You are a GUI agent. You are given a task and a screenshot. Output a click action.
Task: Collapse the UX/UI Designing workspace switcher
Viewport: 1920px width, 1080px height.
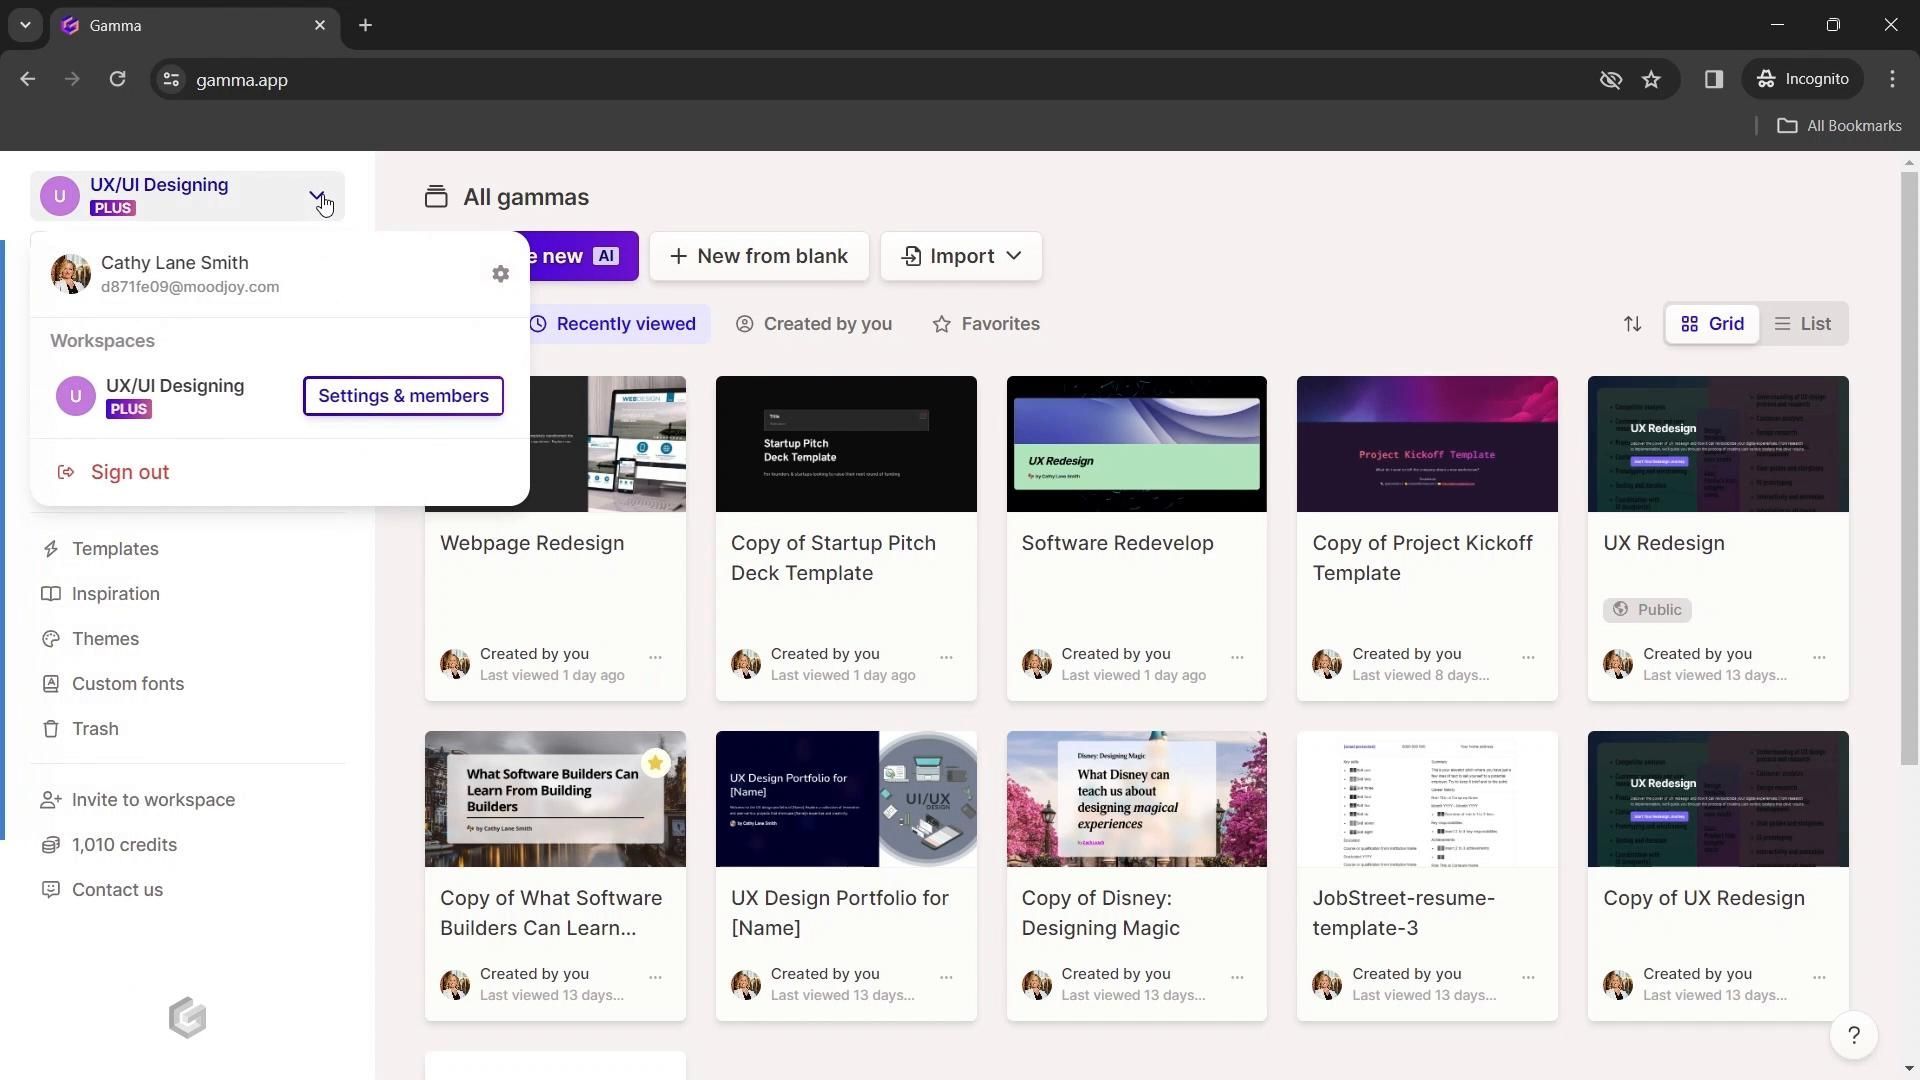pyautogui.click(x=316, y=195)
